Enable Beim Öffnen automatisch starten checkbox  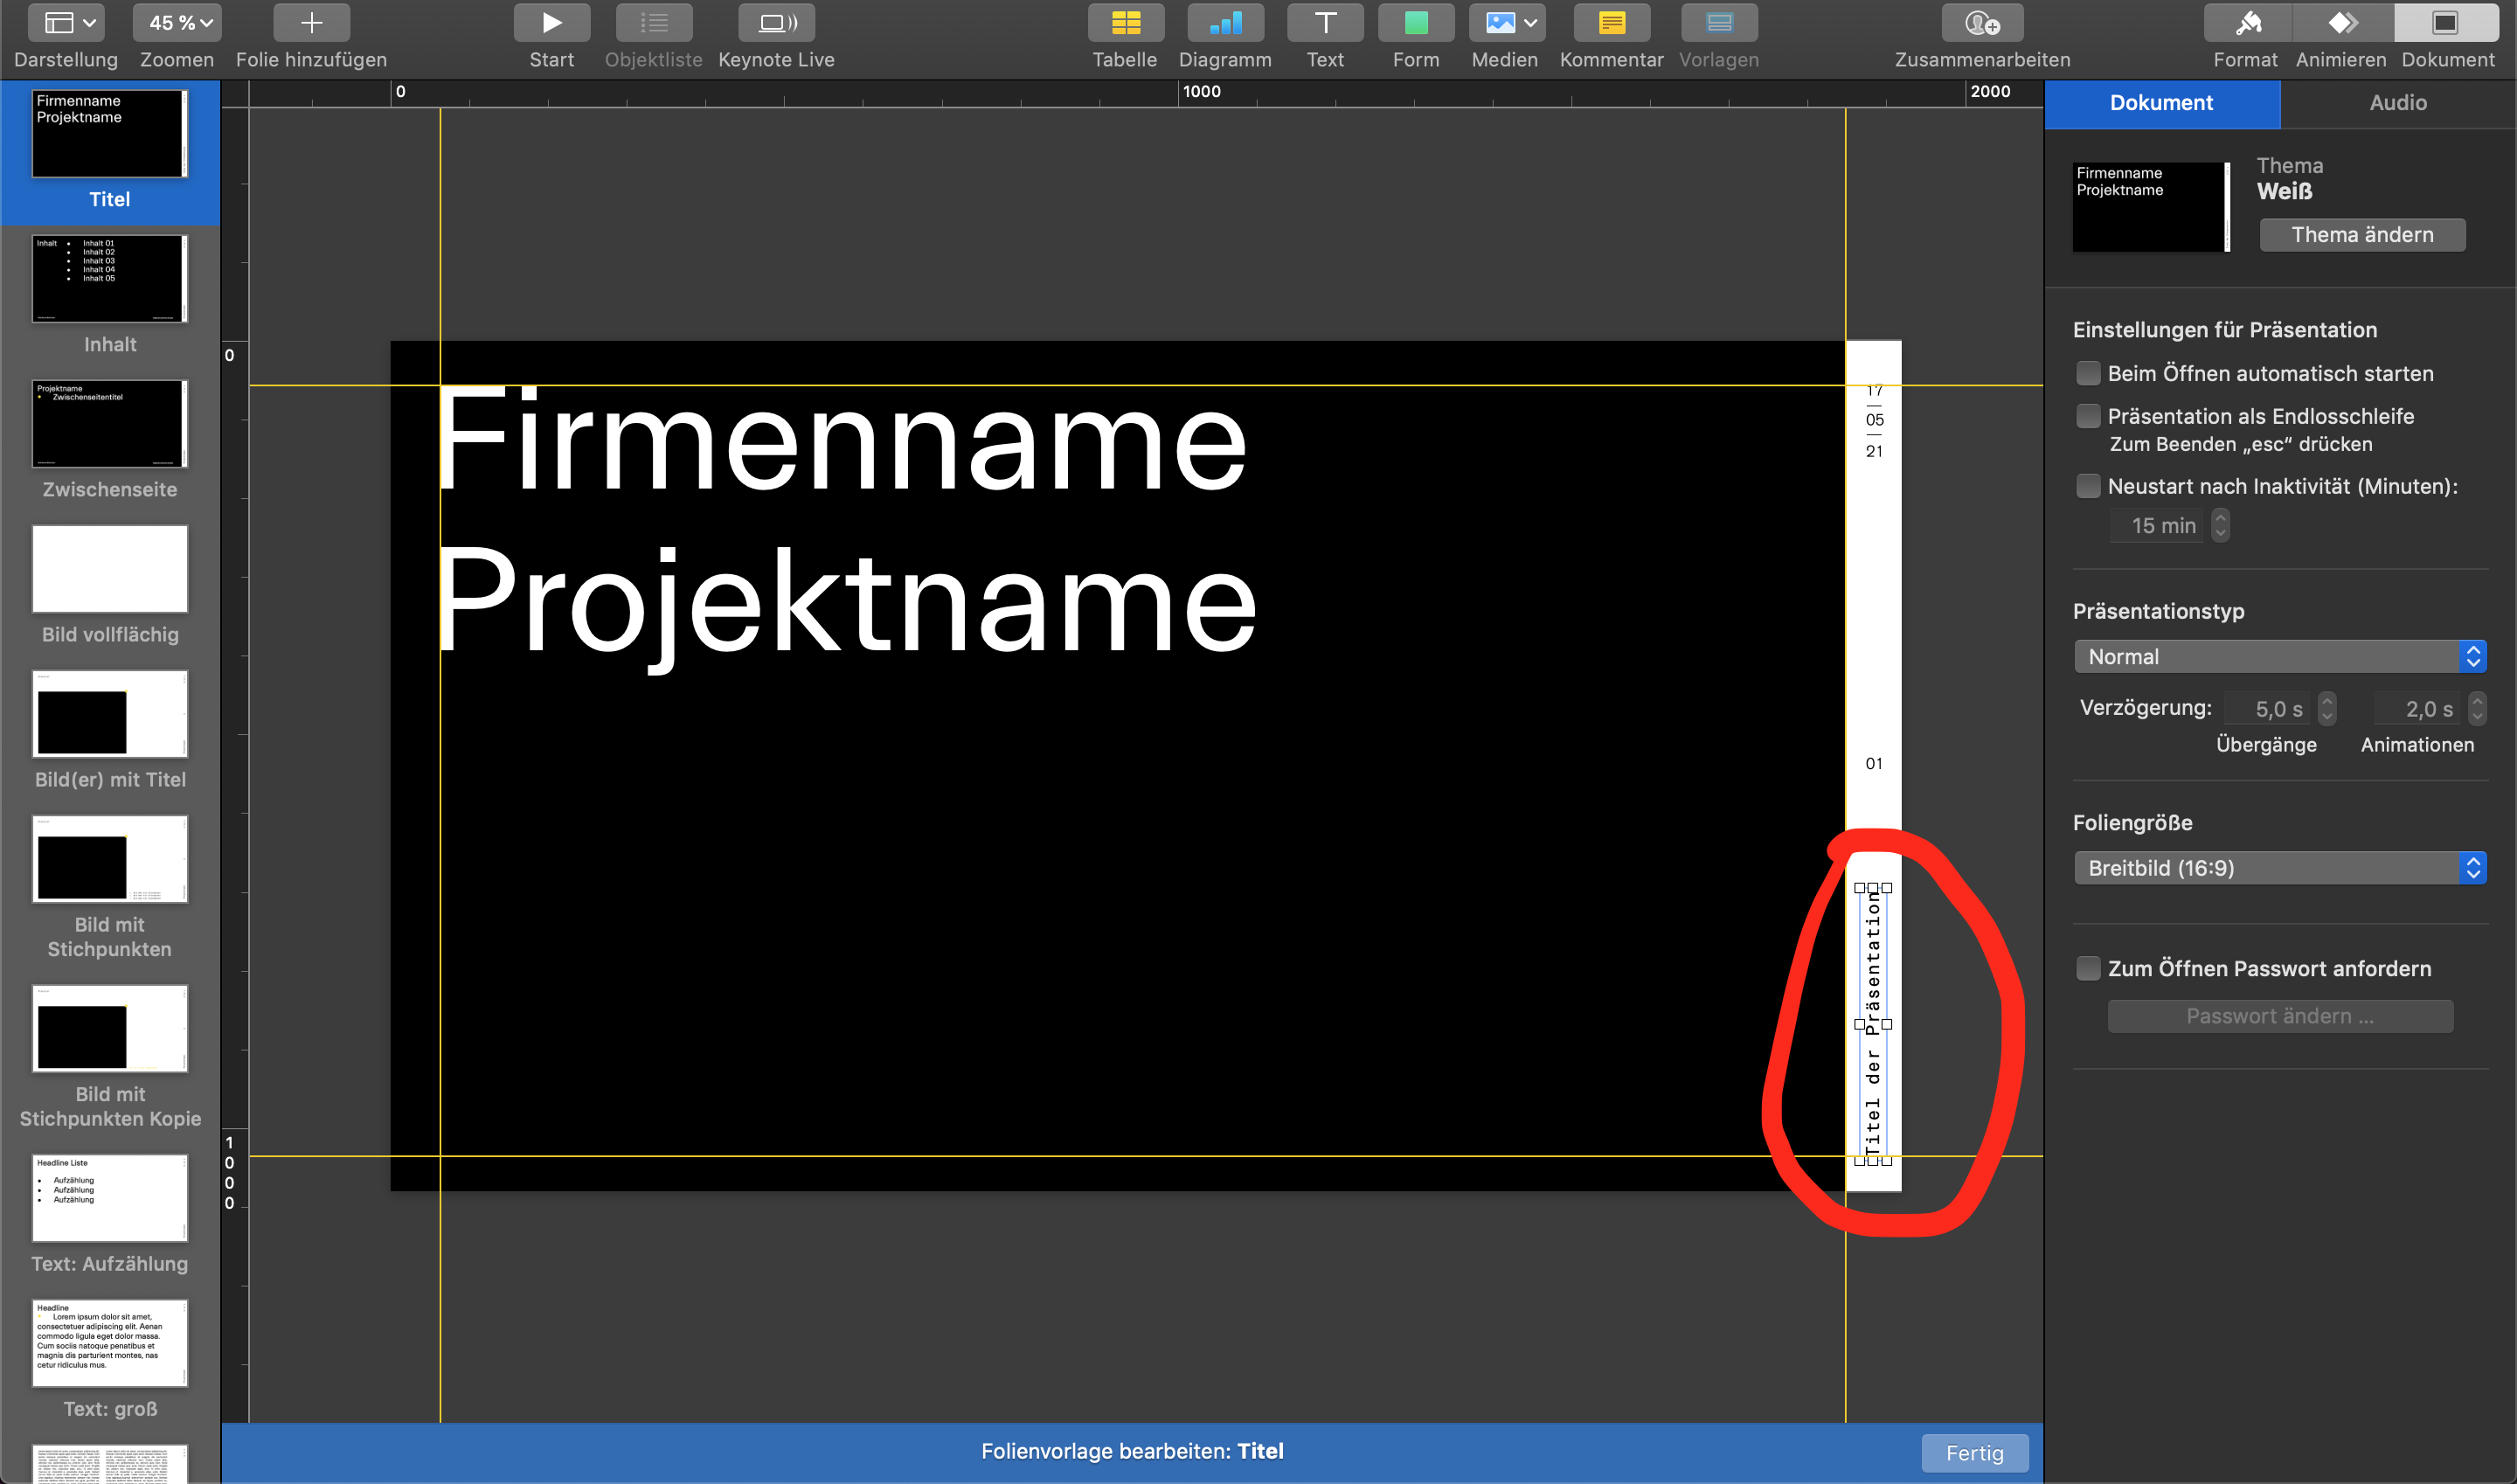[x=2088, y=373]
